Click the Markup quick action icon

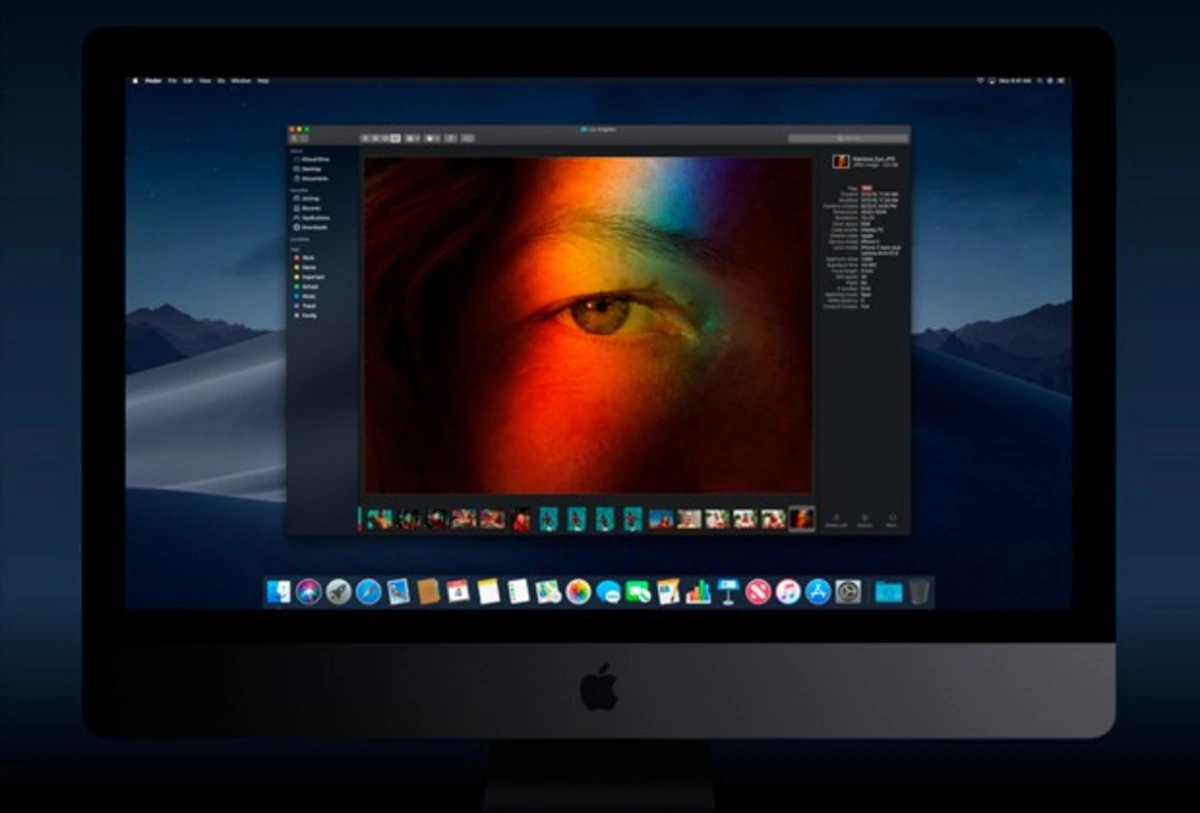pyautogui.click(x=864, y=519)
